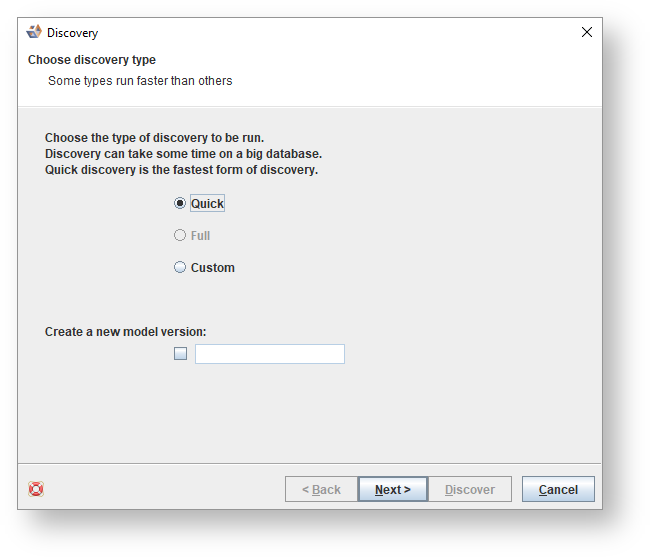Choose the Custom discovery radio button

click(x=180, y=267)
